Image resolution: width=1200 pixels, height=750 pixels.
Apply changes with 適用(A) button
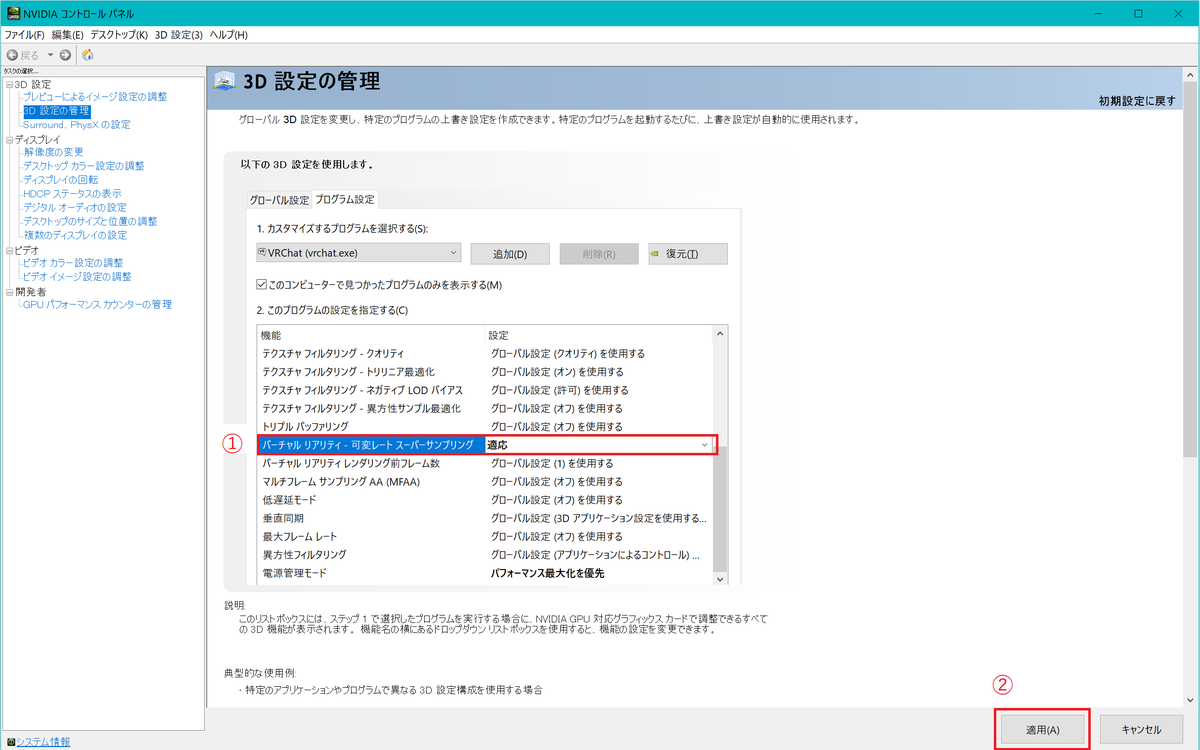click(1042, 729)
